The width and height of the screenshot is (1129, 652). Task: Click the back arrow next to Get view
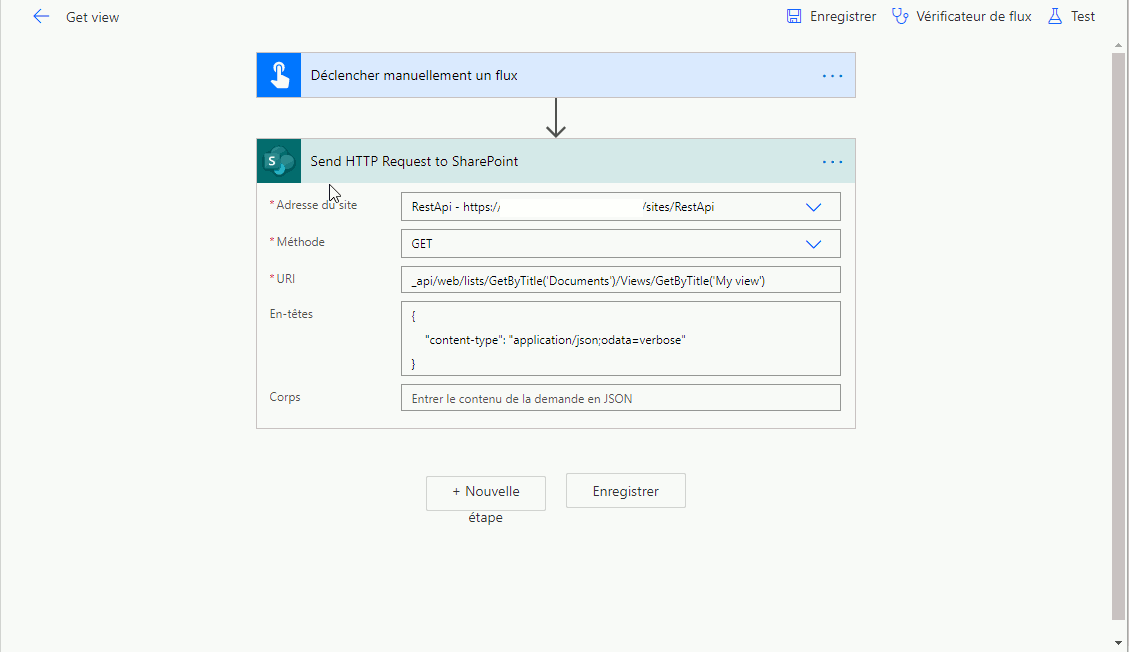point(41,17)
